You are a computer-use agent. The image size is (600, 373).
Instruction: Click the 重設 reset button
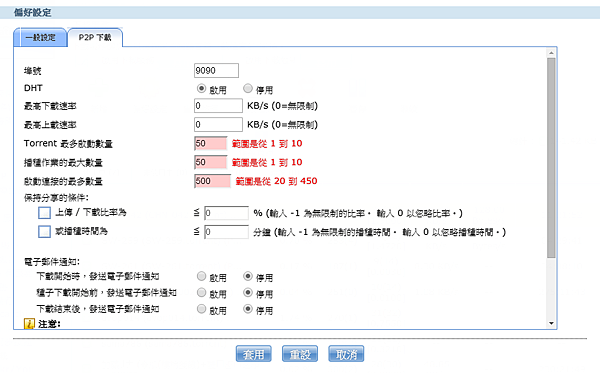click(300, 354)
